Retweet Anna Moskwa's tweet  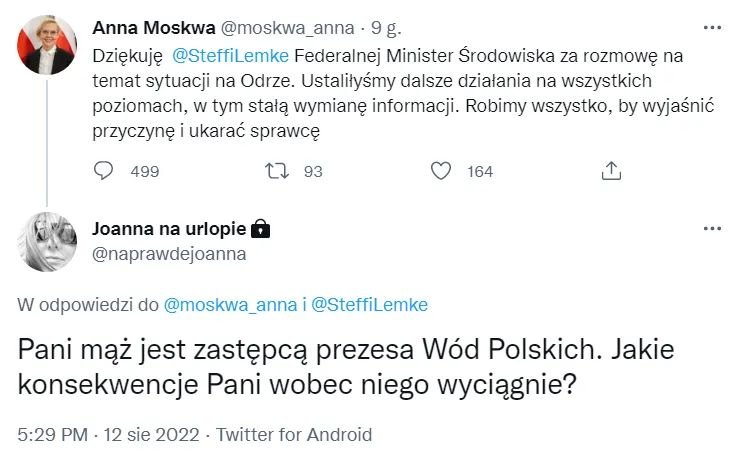(274, 171)
